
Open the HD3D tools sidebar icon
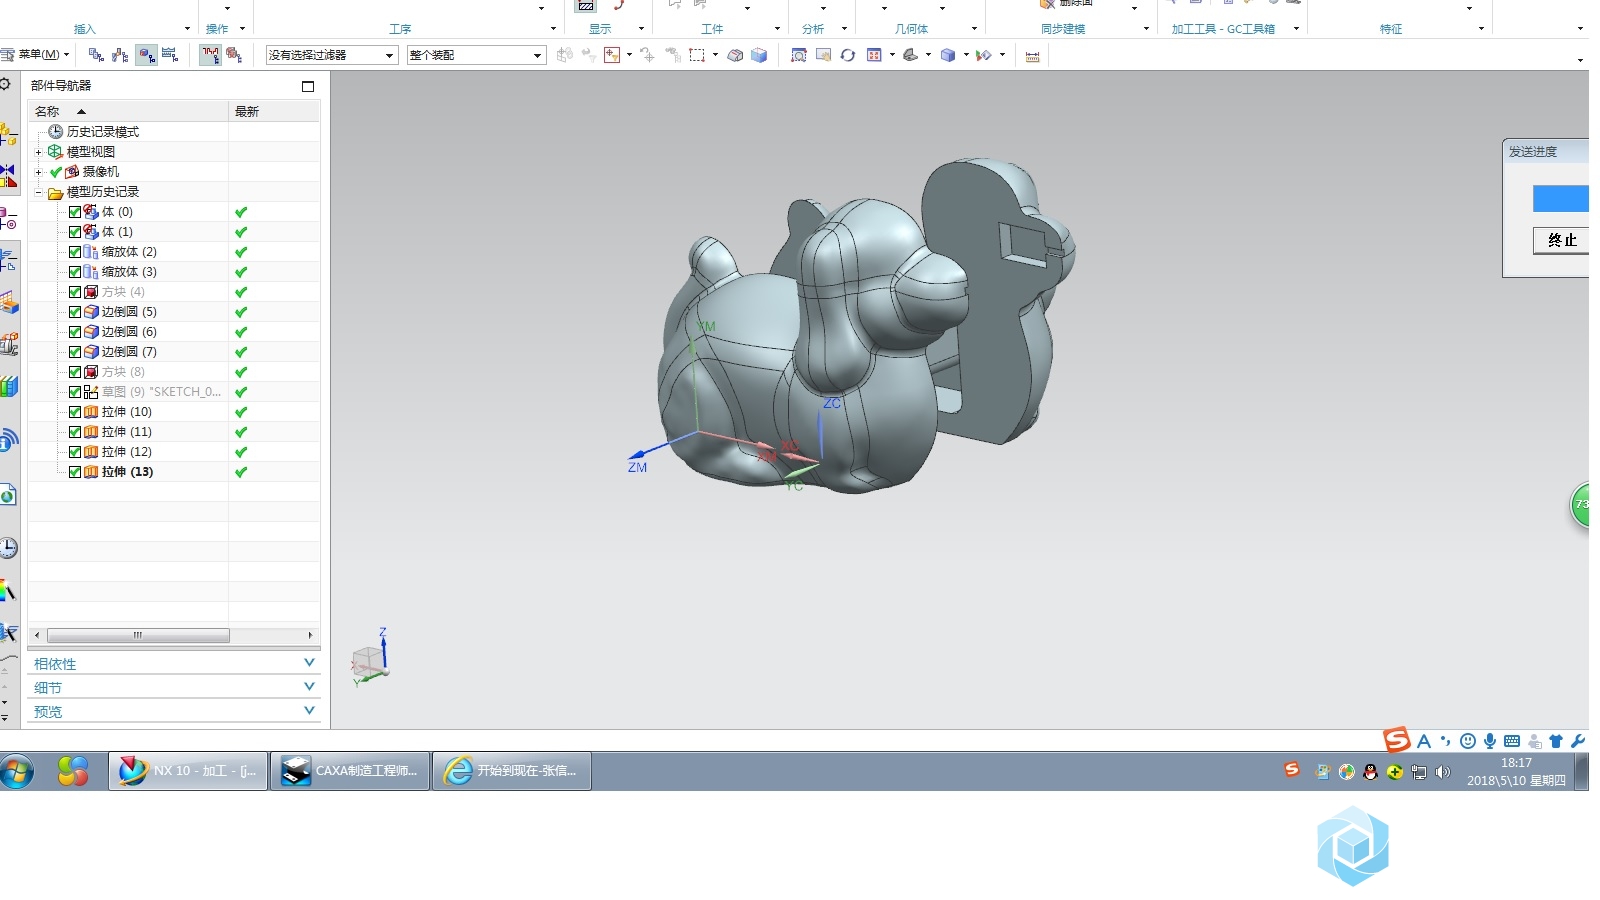coord(8,439)
